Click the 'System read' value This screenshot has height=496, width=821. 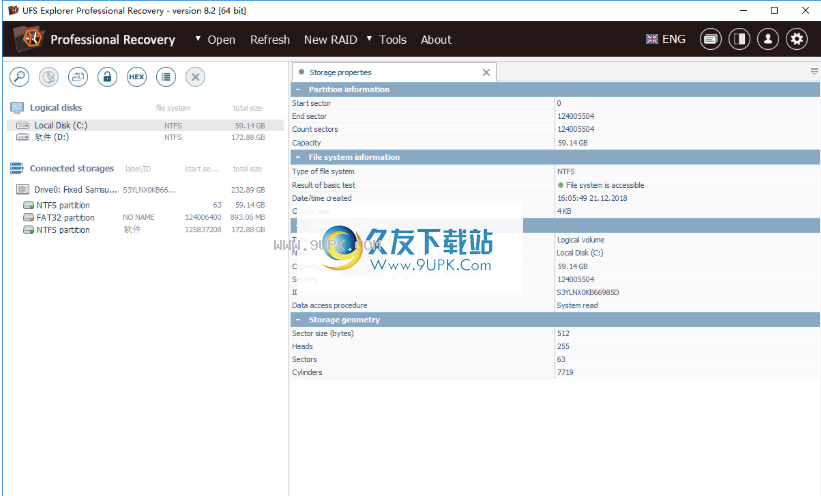click(577, 305)
